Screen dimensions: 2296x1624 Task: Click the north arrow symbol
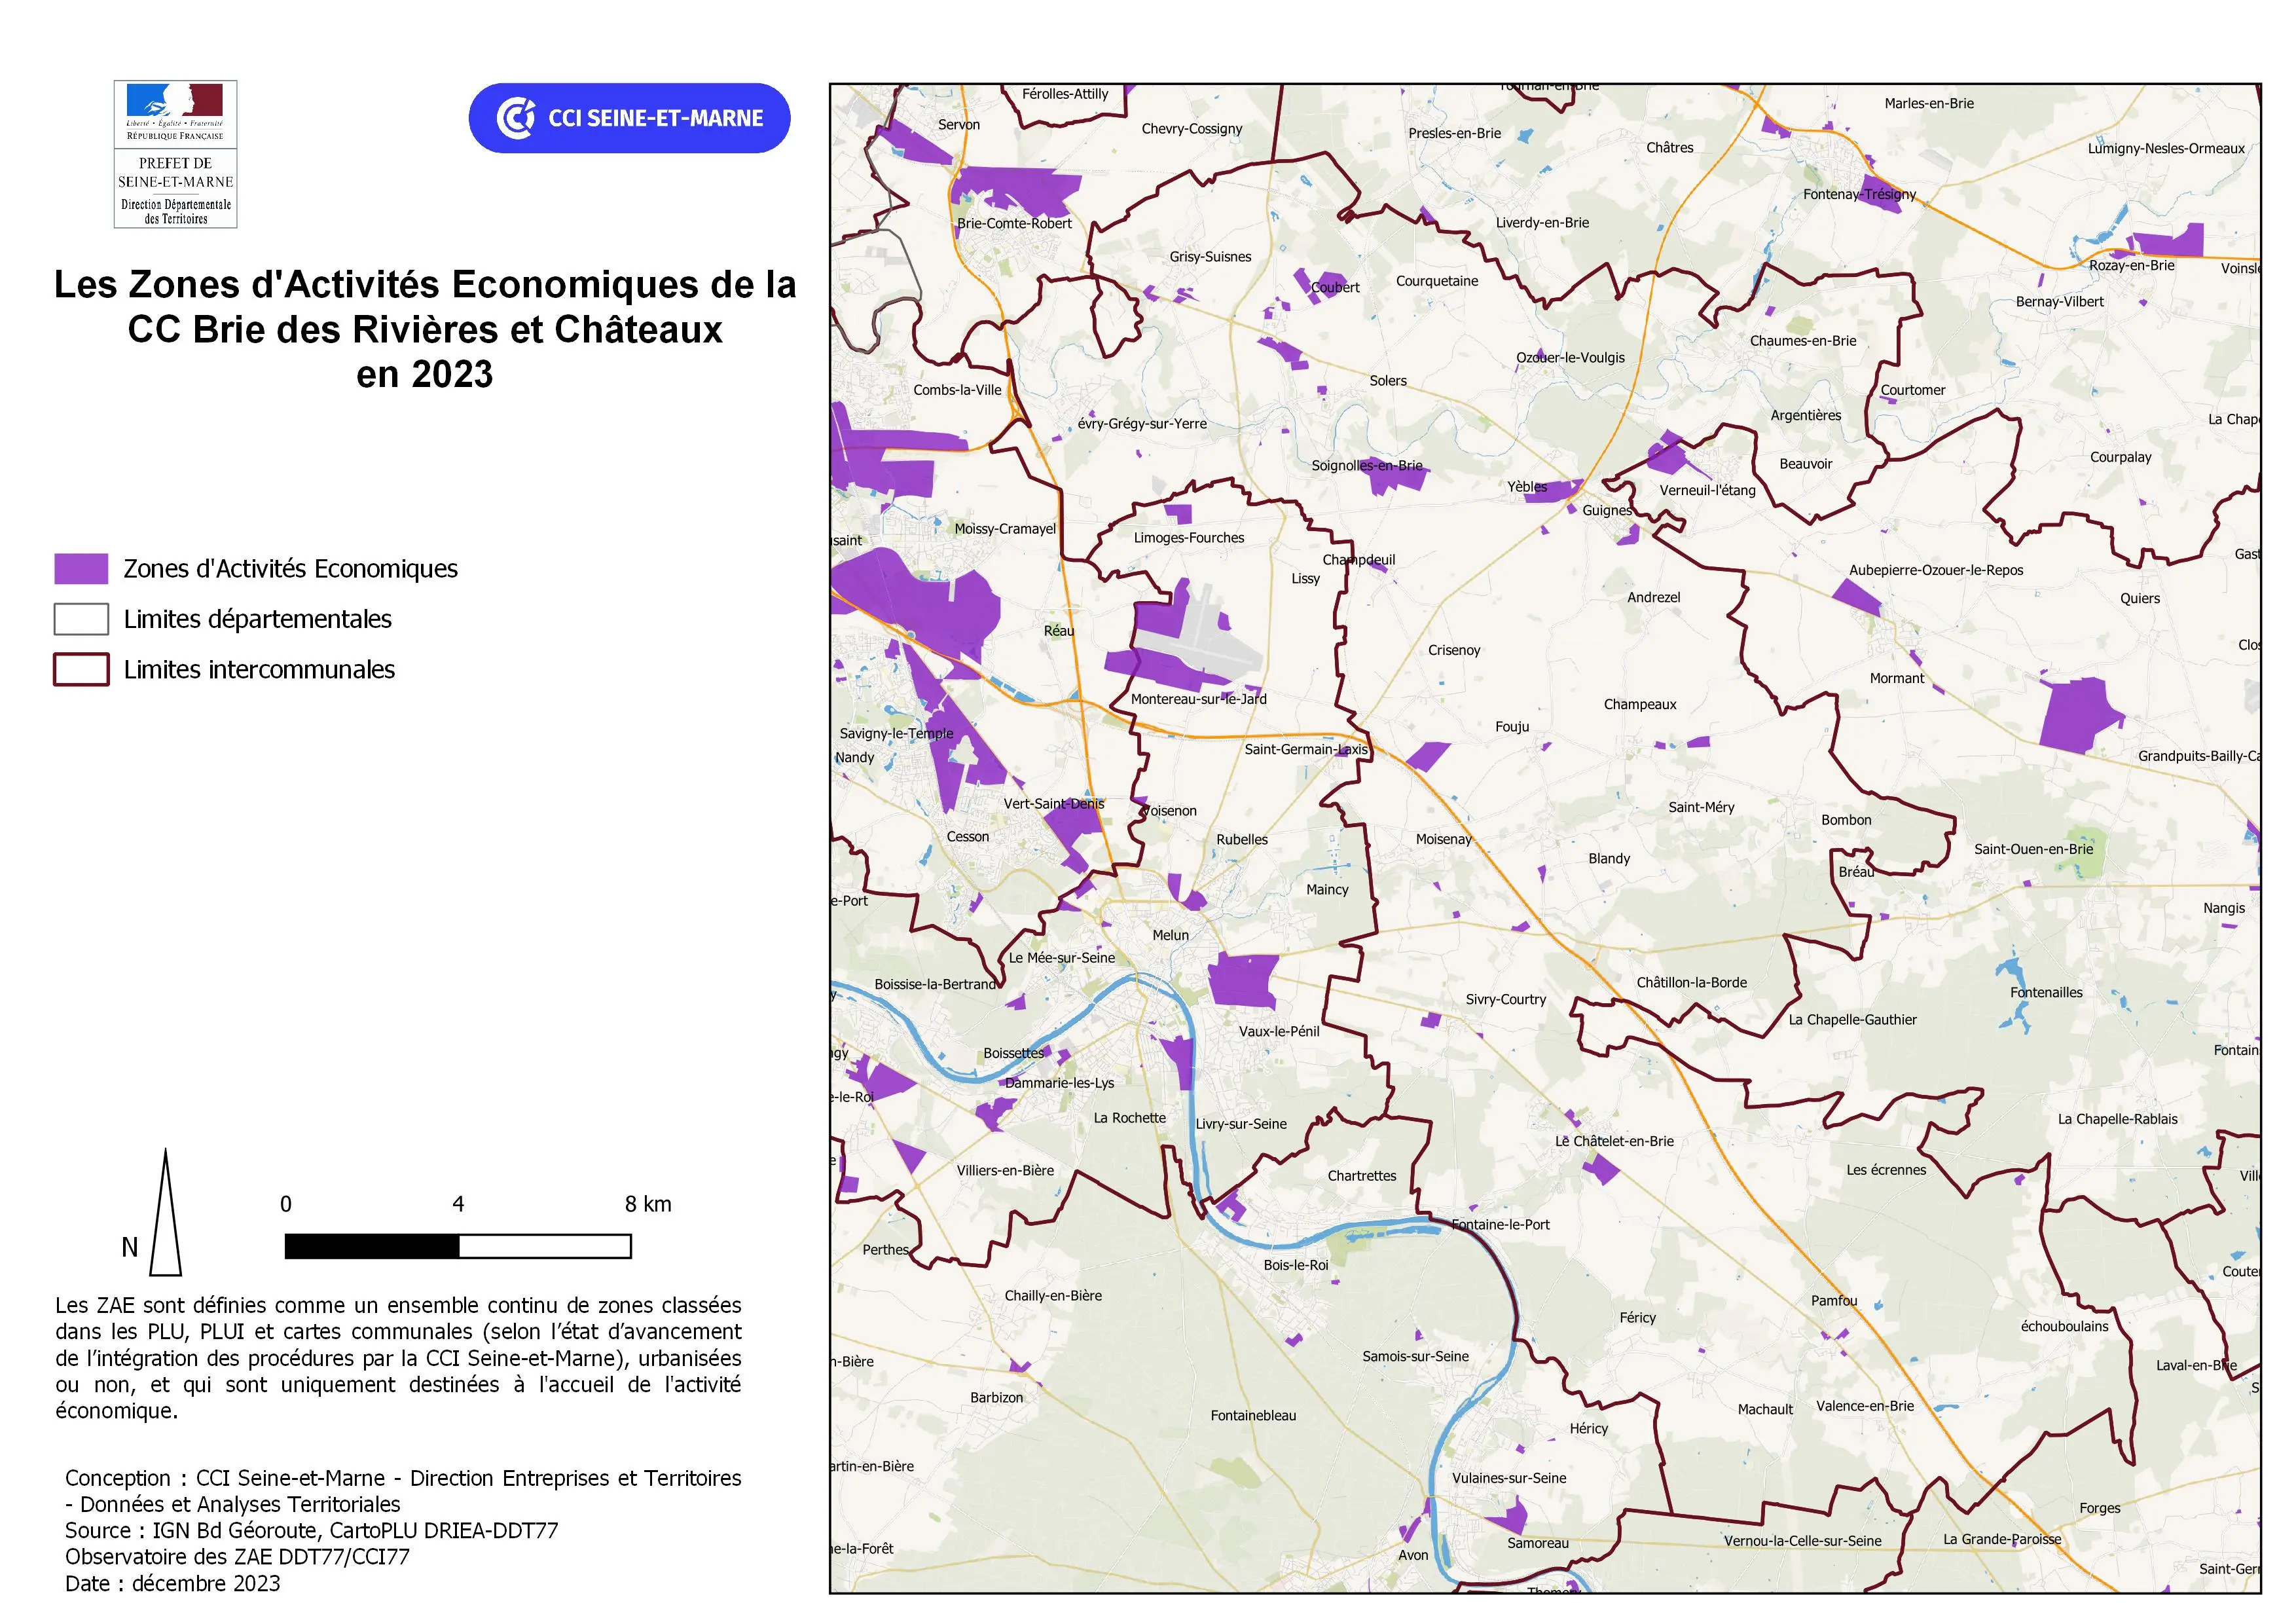point(165,1212)
